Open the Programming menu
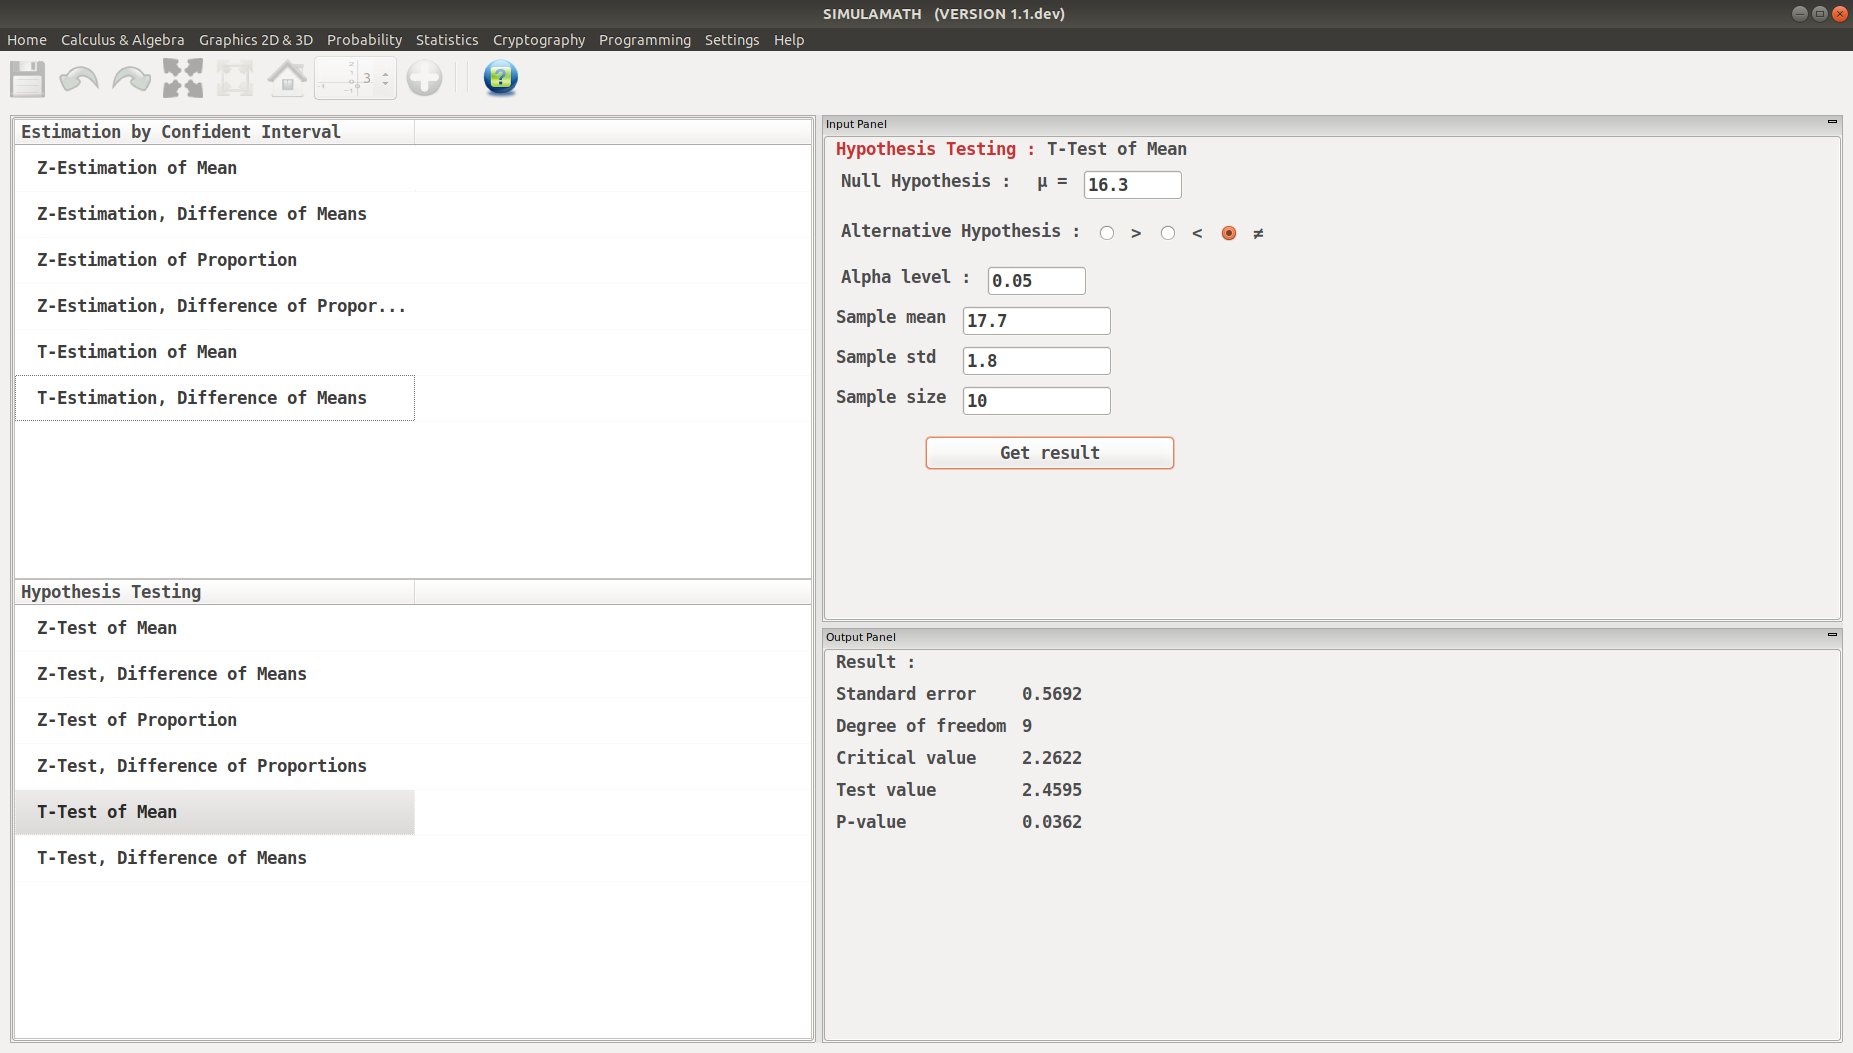1853x1053 pixels. point(645,40)
